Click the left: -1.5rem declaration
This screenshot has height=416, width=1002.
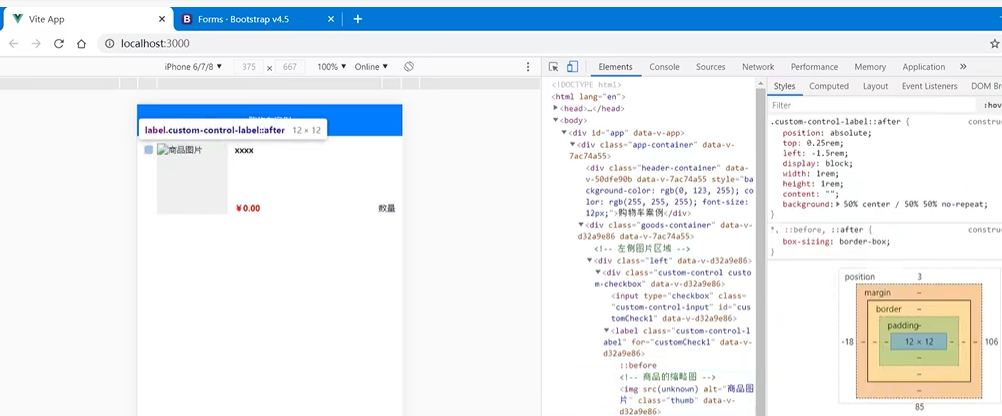coord(816,153)
